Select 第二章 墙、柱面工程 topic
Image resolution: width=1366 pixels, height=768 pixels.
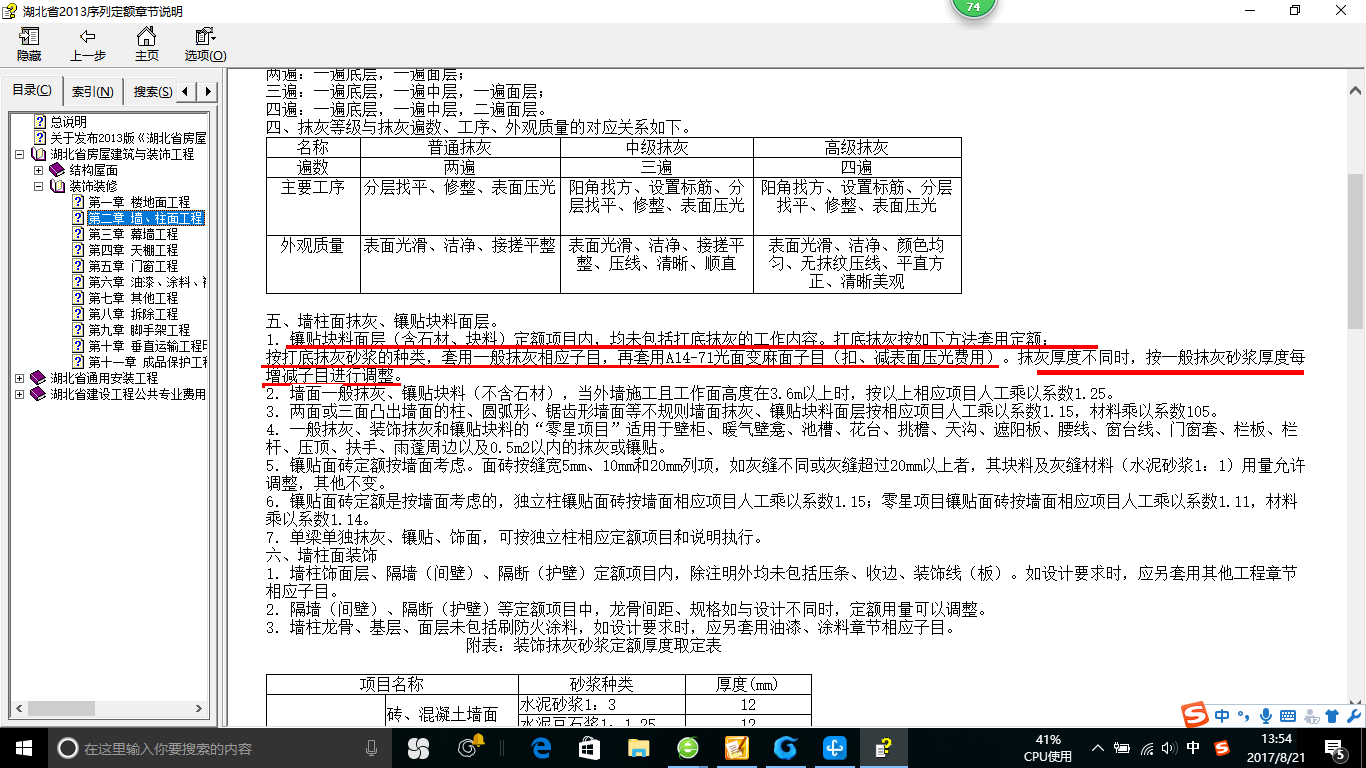(145, 218)
